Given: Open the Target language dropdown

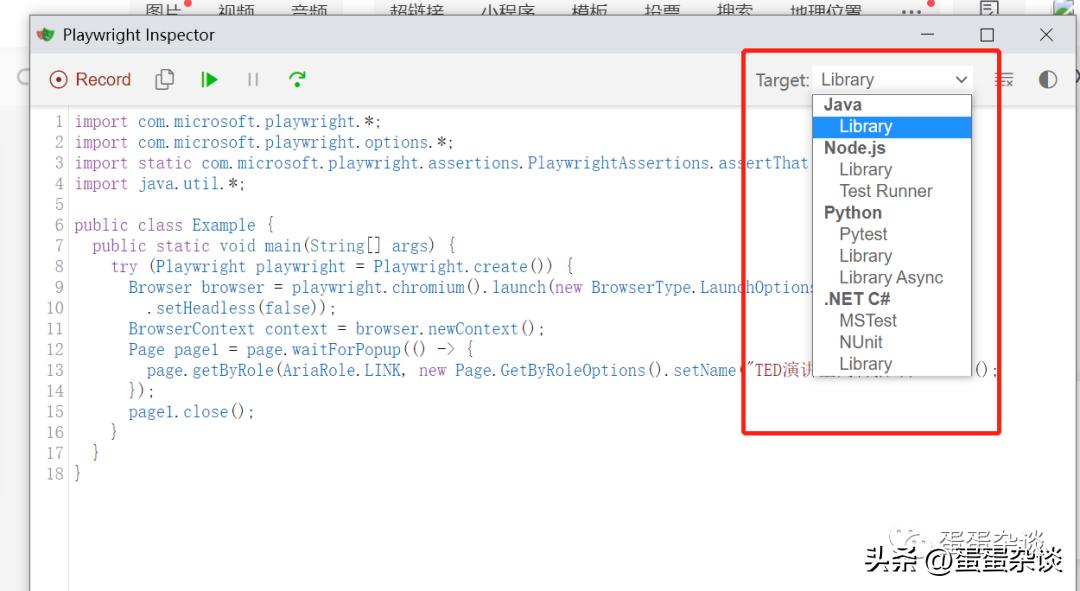Looking at the screenshot, I should [893, 80].
